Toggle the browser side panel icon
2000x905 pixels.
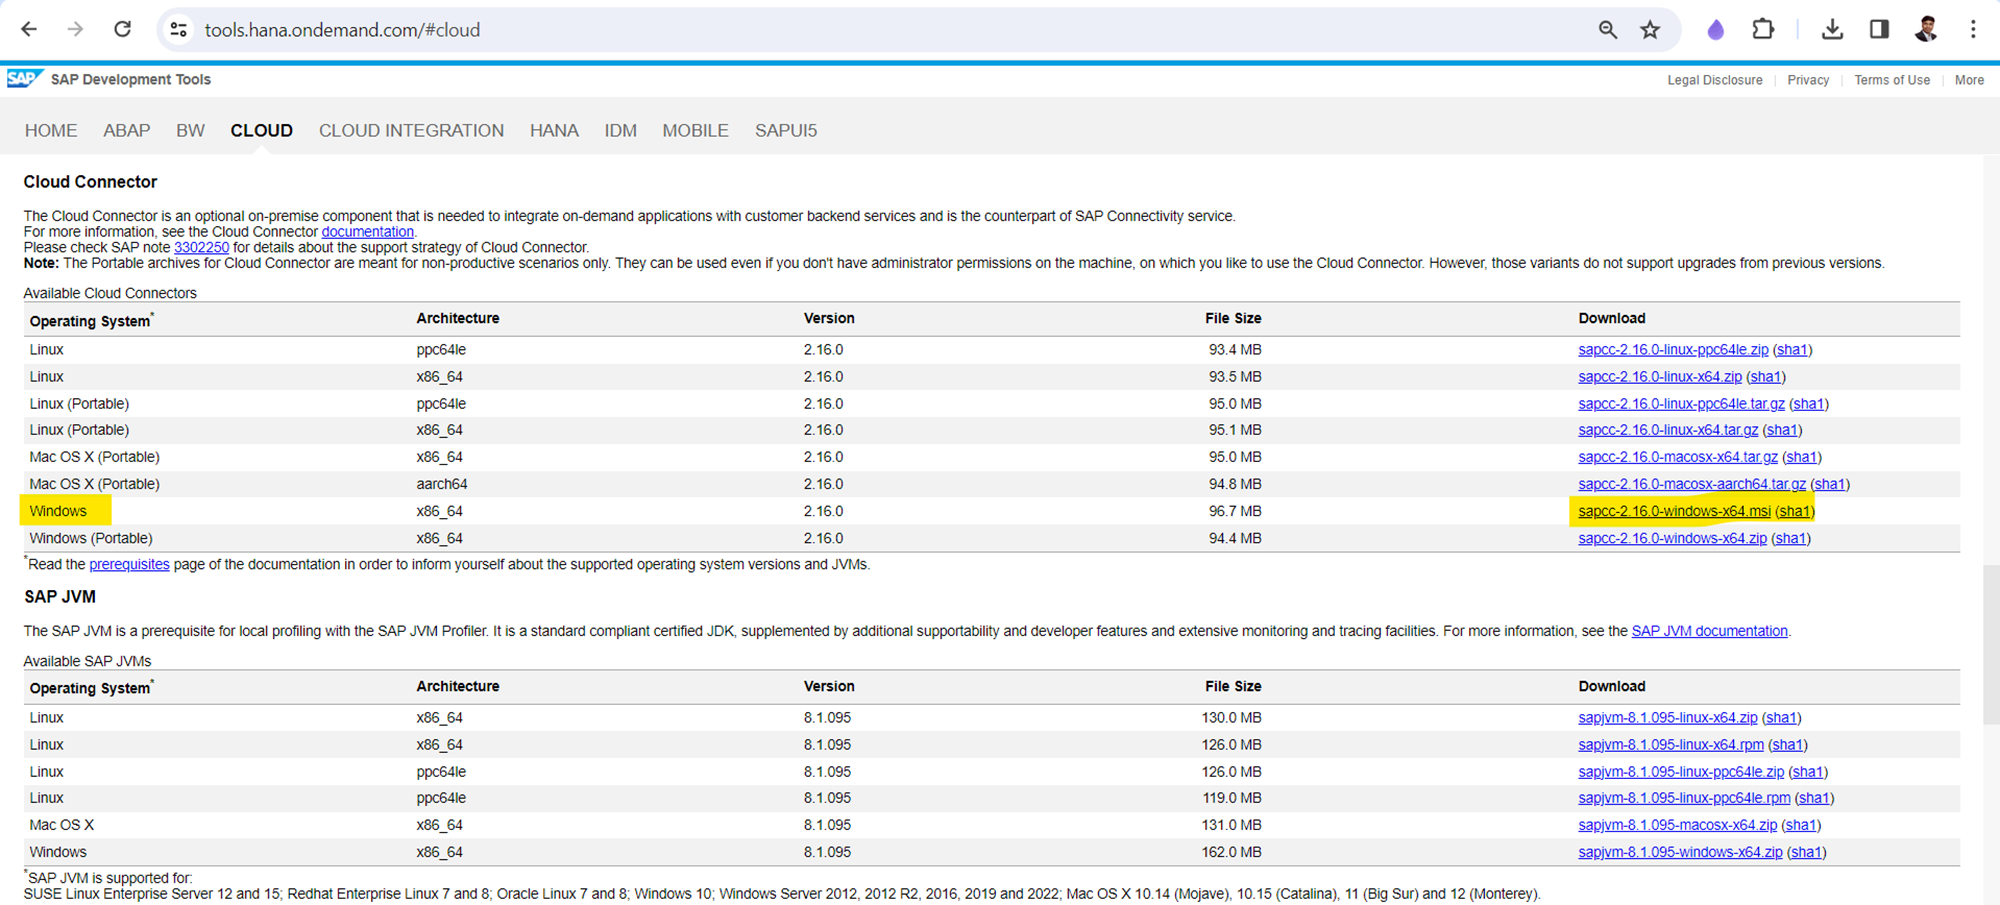coord(1879,30)
